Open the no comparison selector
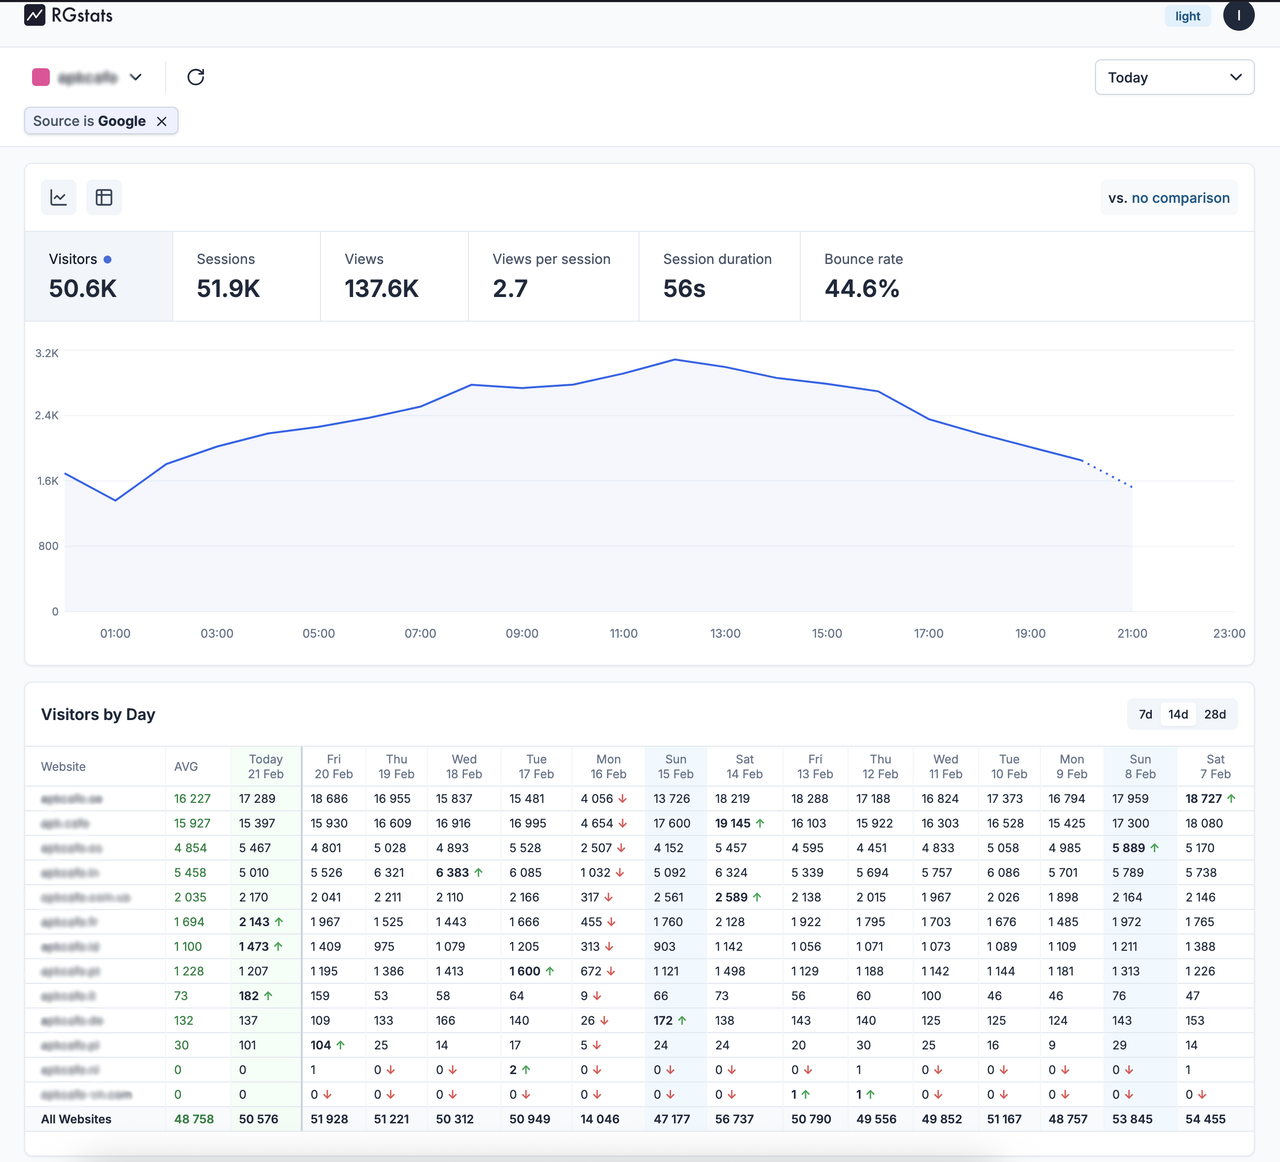1280x1162 pixels. pos(1169,197)
